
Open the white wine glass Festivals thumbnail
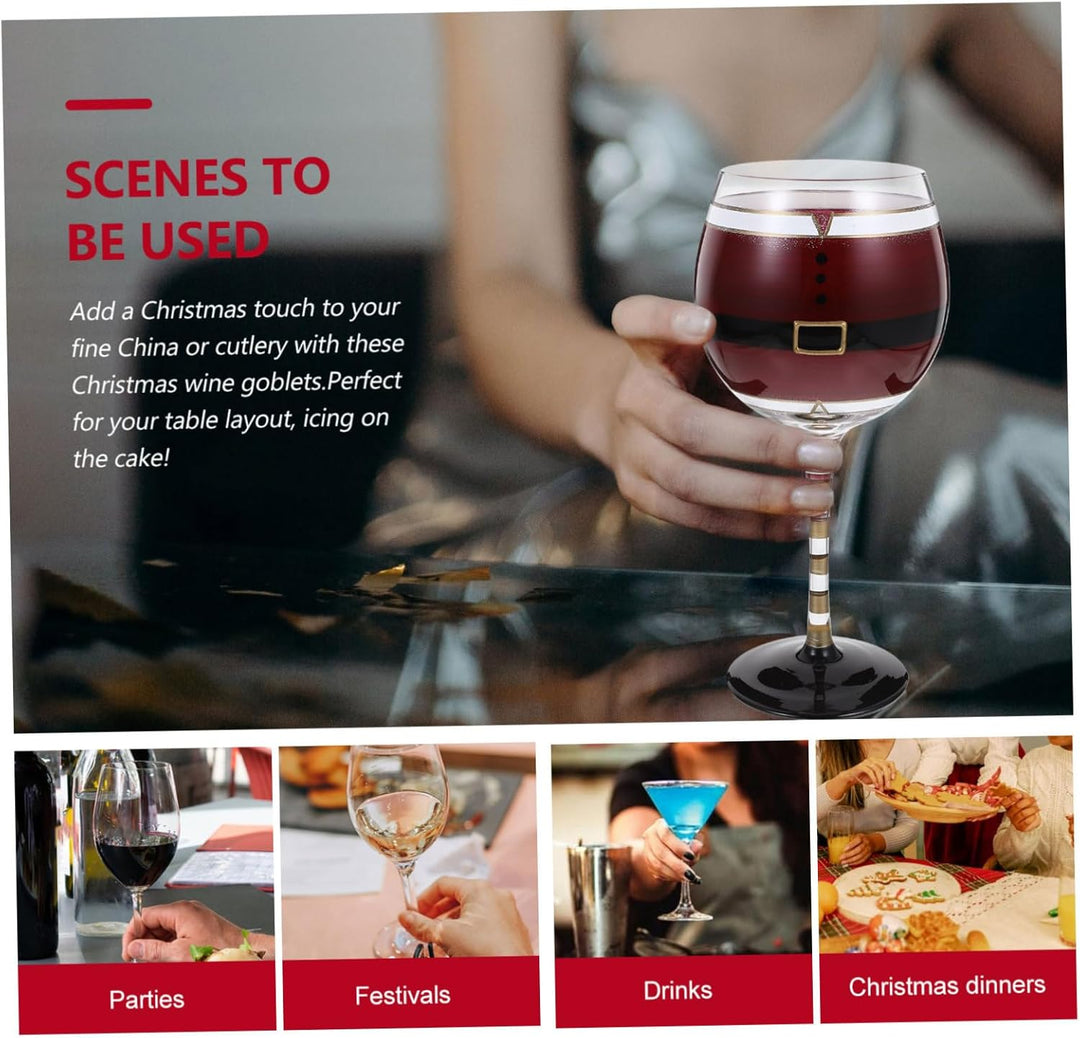pos(408,851)
